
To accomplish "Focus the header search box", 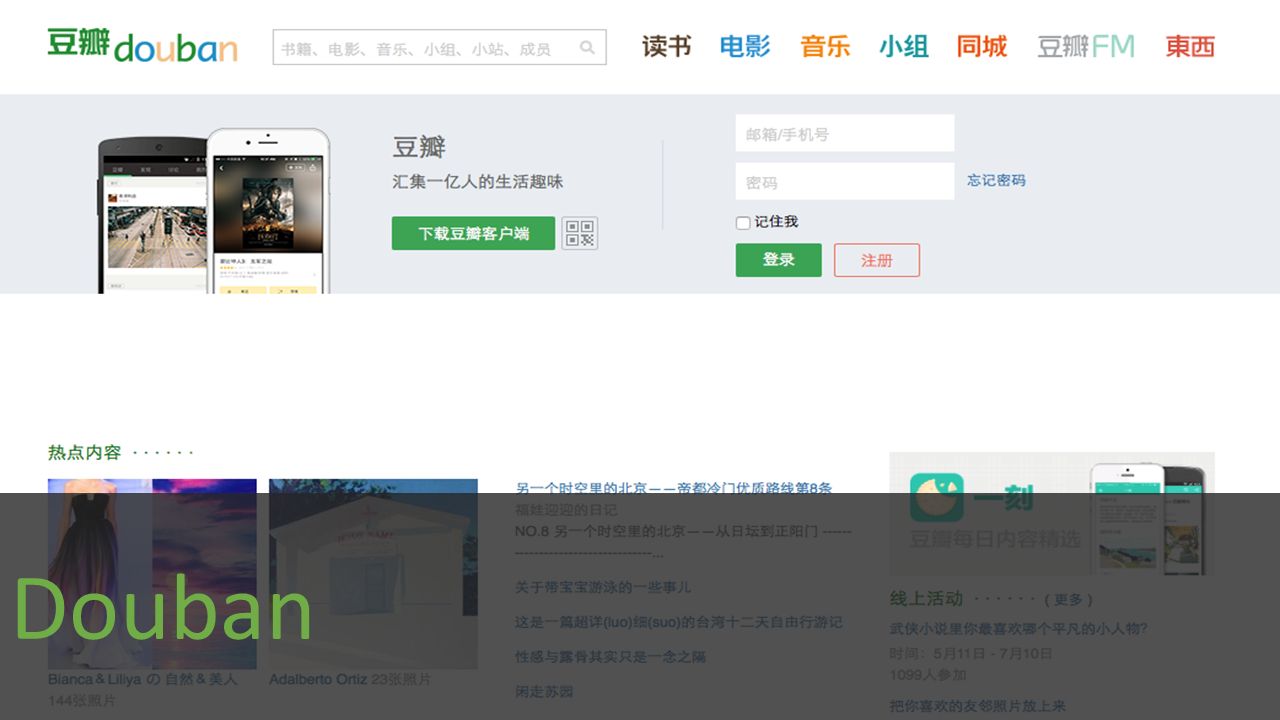I will (440, 47).
